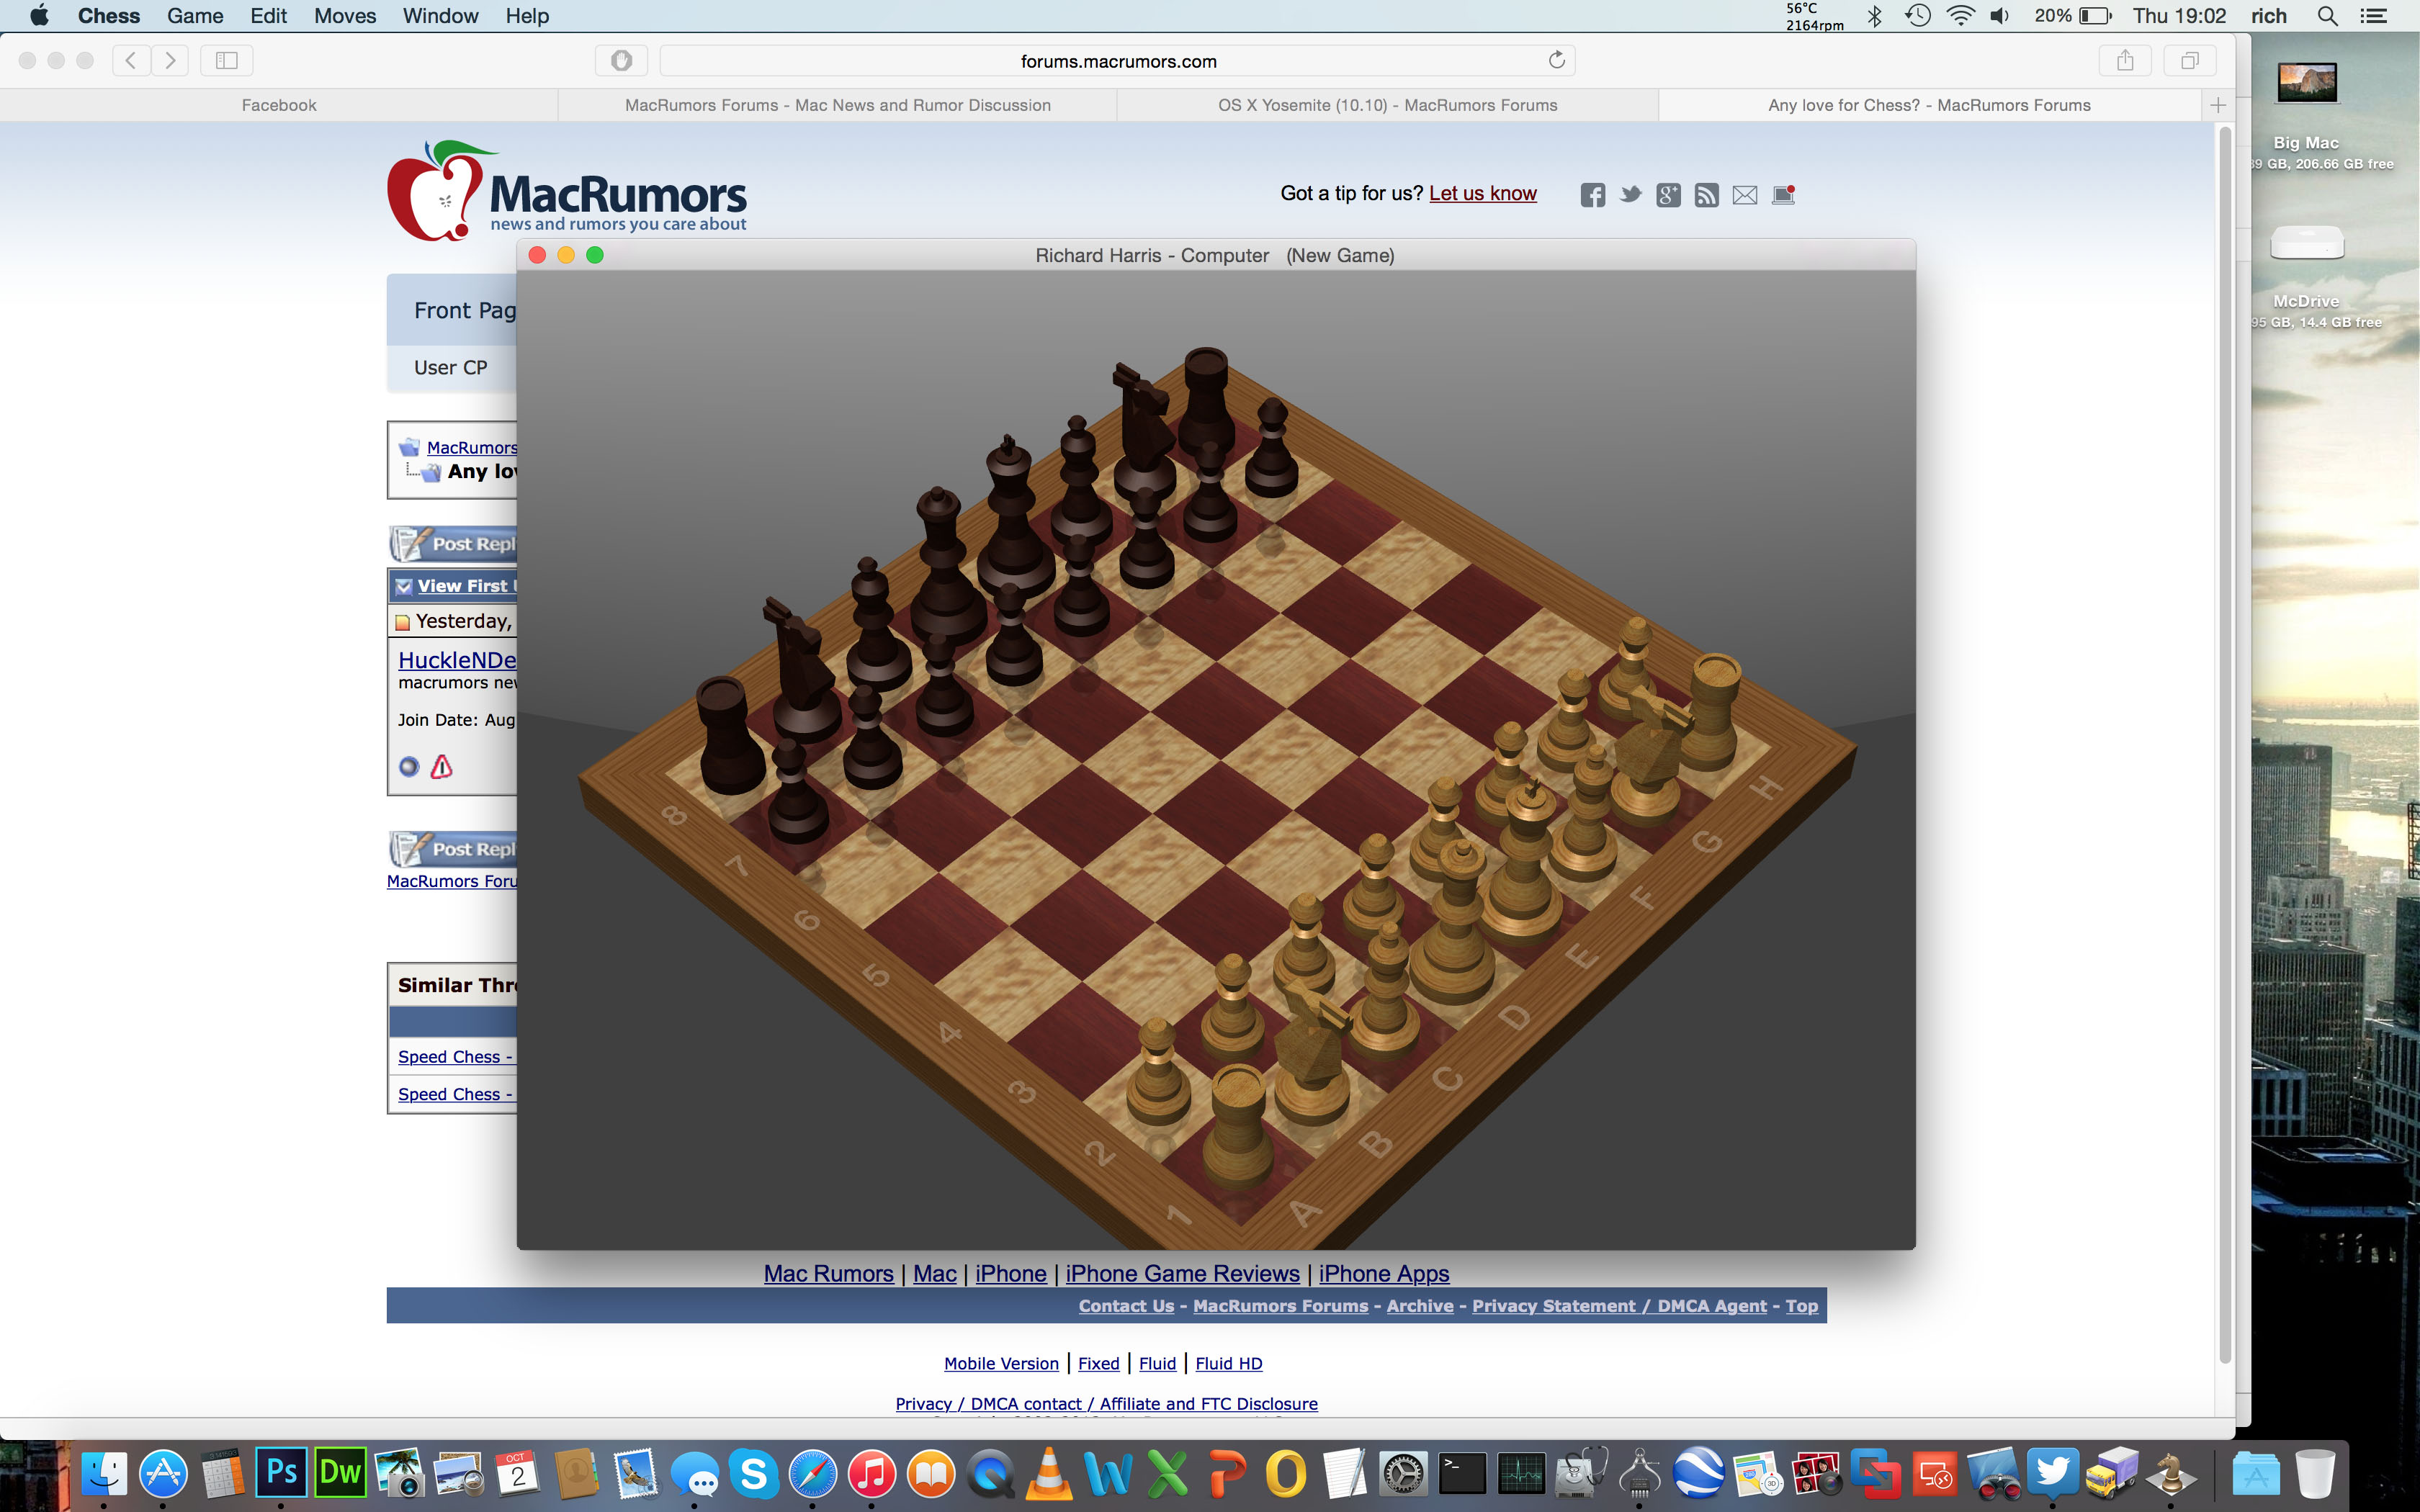Click the Mobile Version link
The width and height of the screenshot is (2420, 1512).
1001,1363
